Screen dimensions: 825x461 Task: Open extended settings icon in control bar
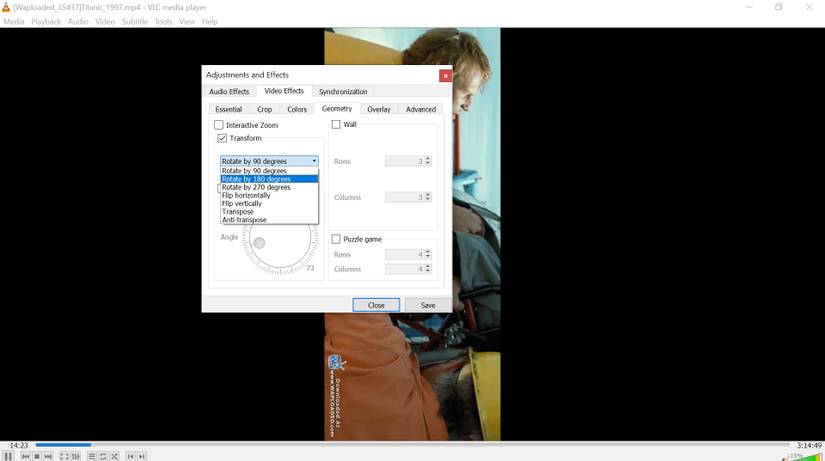pyautogui.click(x=76, y=456)
